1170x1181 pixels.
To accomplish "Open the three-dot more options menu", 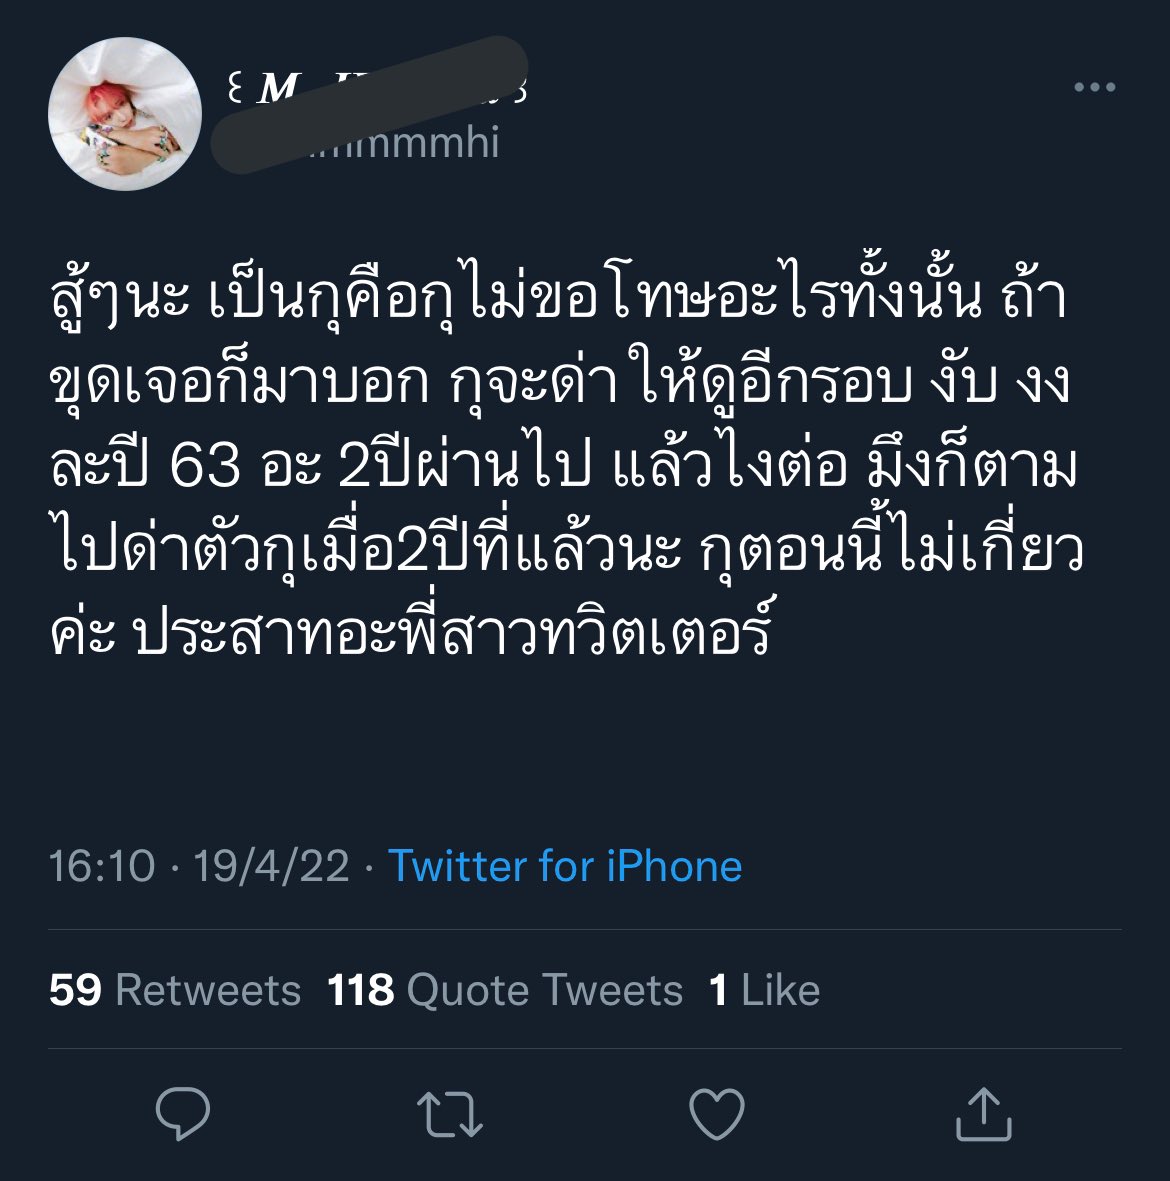I will pos(1094,87).
